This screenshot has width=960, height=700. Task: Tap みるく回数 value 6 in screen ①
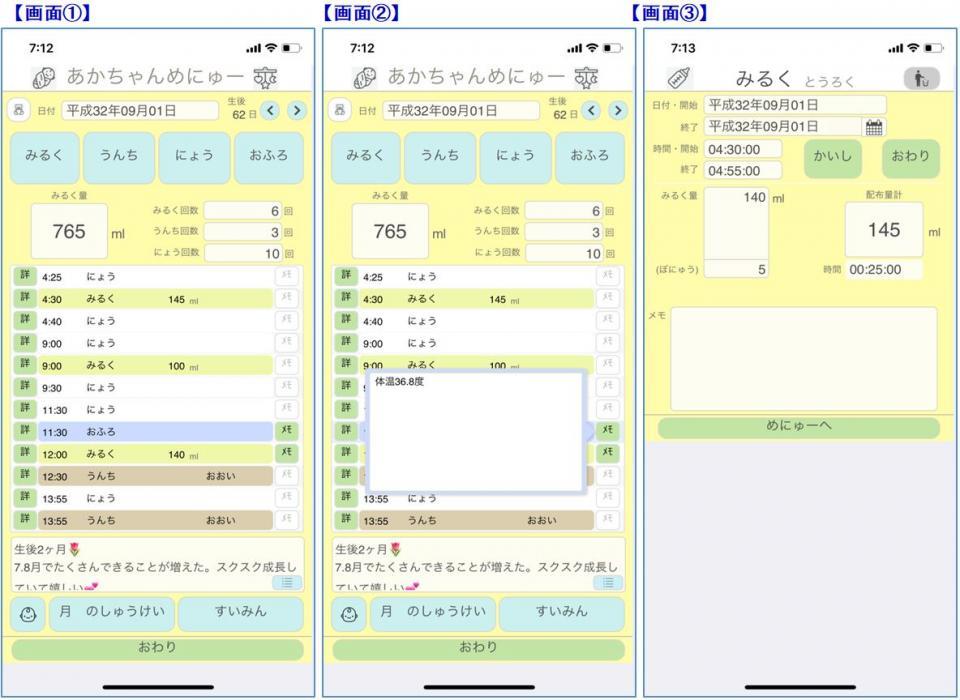(x=243, y=211)
